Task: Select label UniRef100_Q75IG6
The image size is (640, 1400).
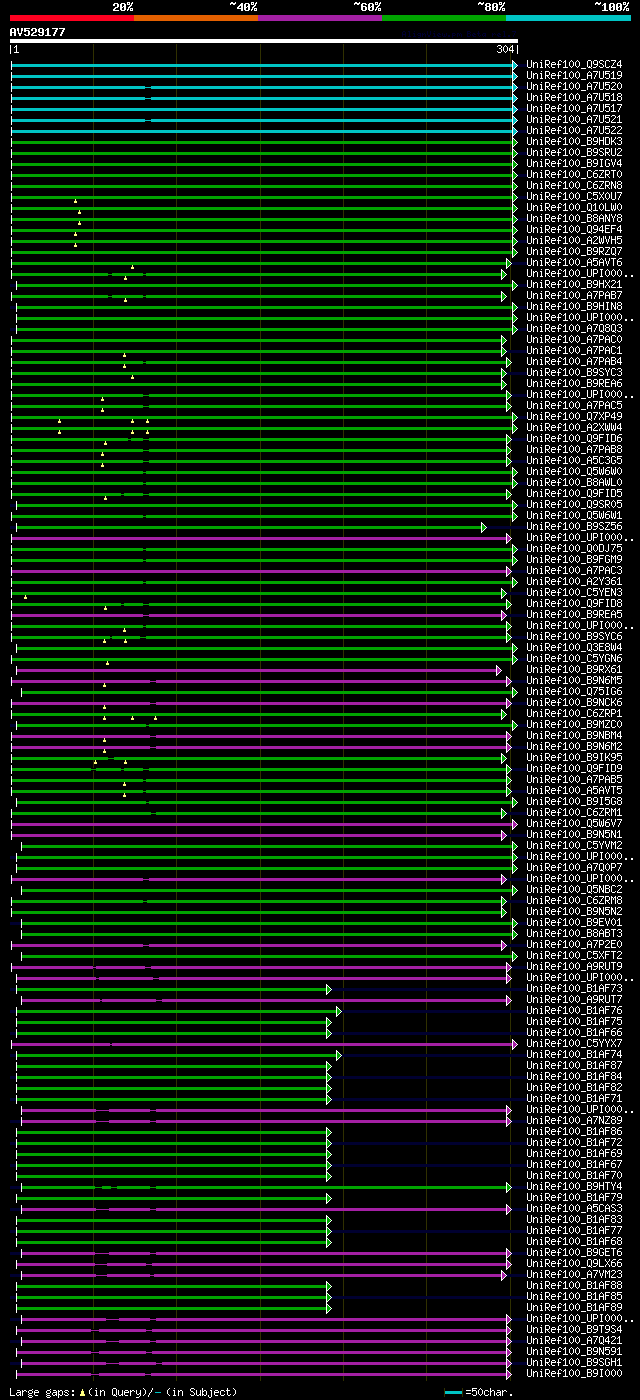Action: click(x=574, y=691)
